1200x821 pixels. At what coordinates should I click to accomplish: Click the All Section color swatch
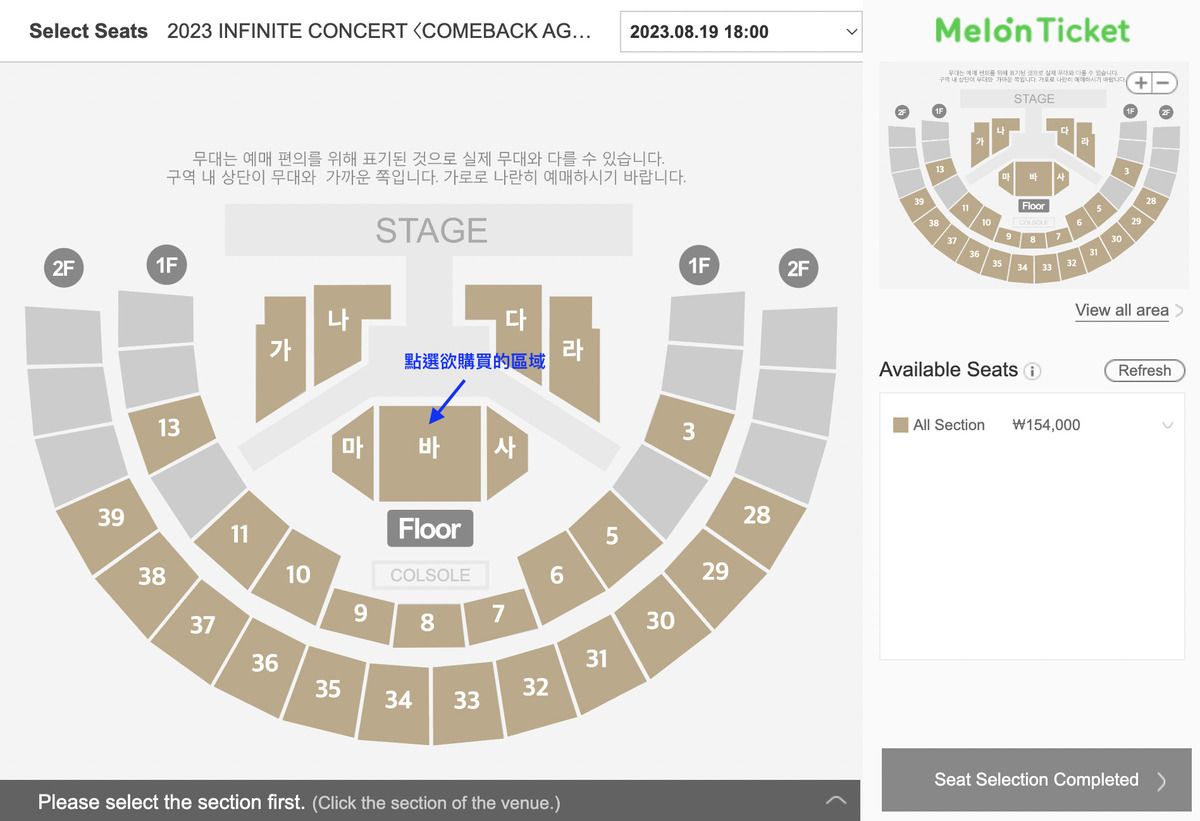tap(900, 425)
